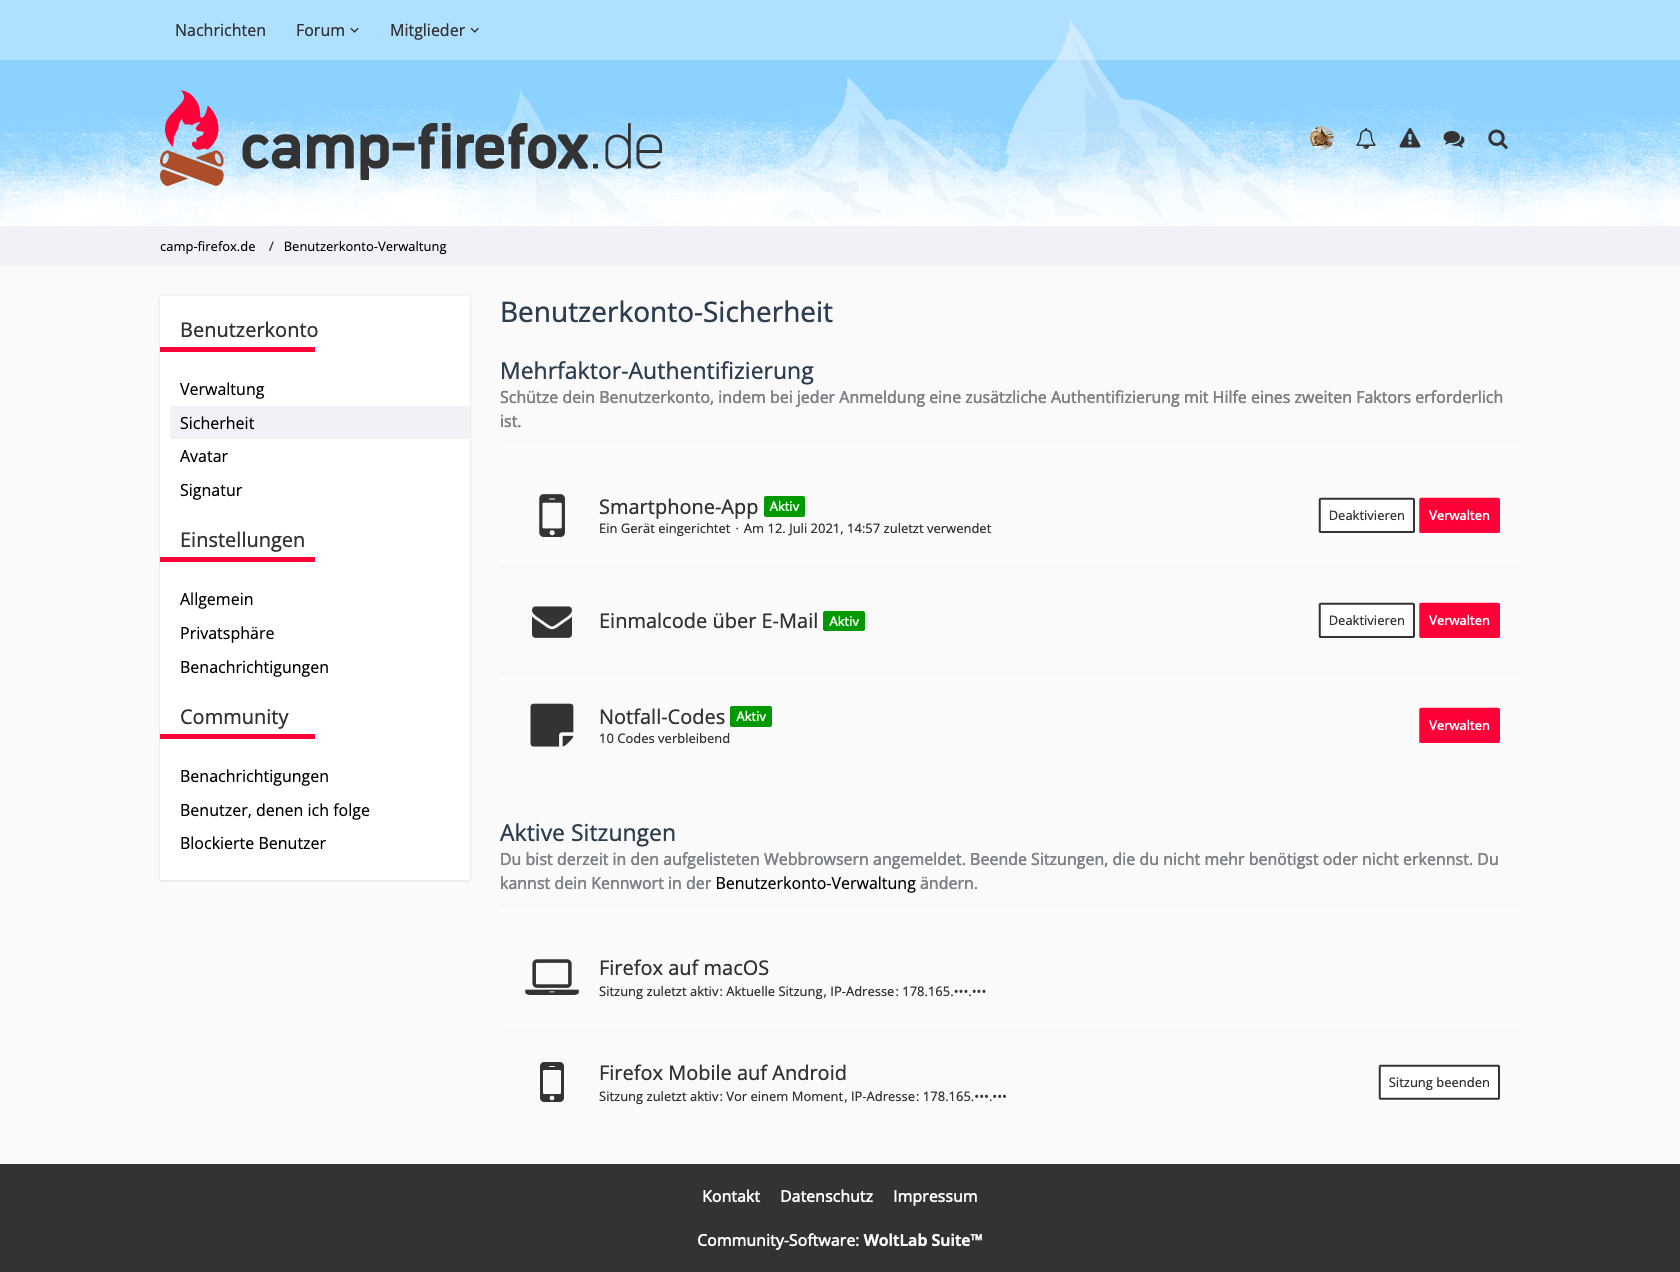Open the conversations speech bubble icon
This screenshot has width=1680, height=1272.
tap(1453, 139)
